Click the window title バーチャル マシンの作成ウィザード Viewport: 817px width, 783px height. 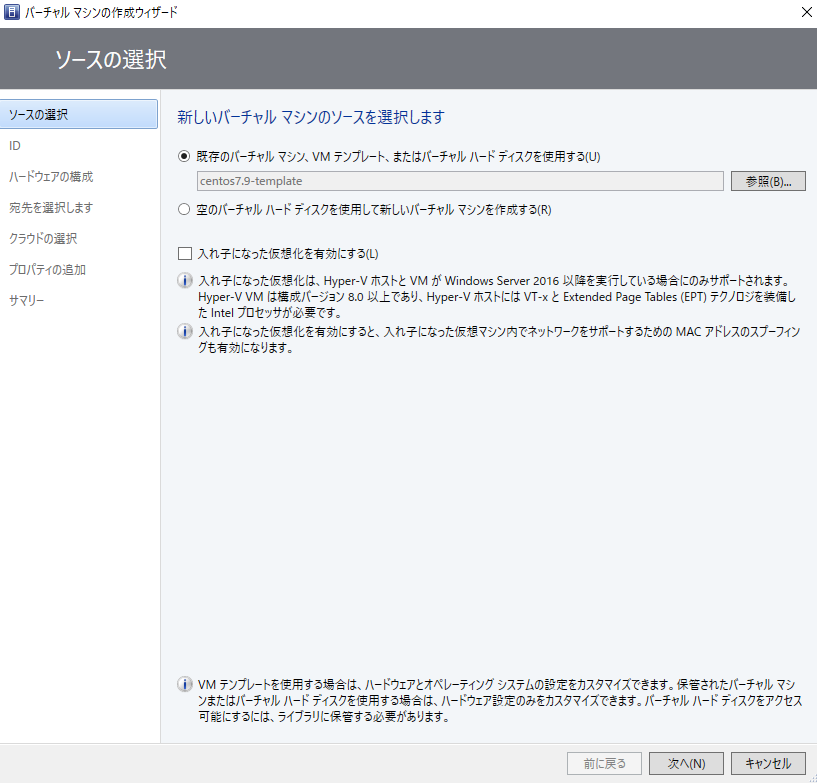point(101,12)
